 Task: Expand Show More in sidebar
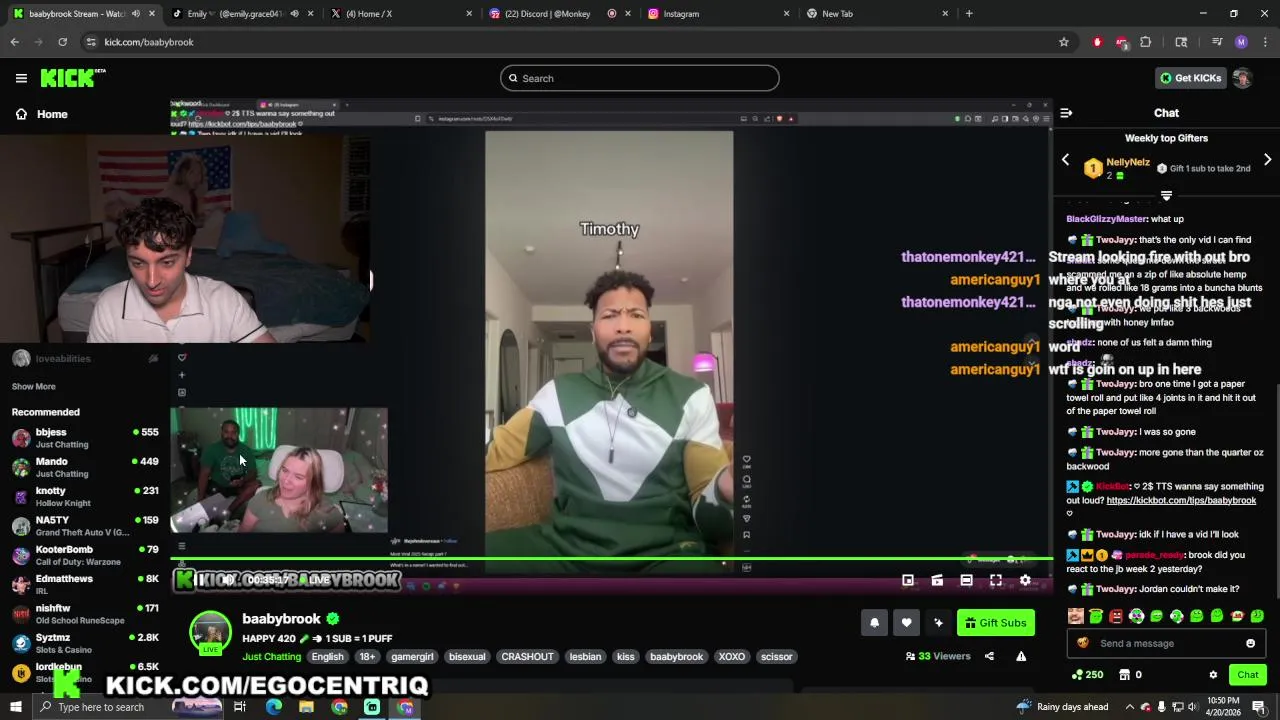(x=33, y=386)
